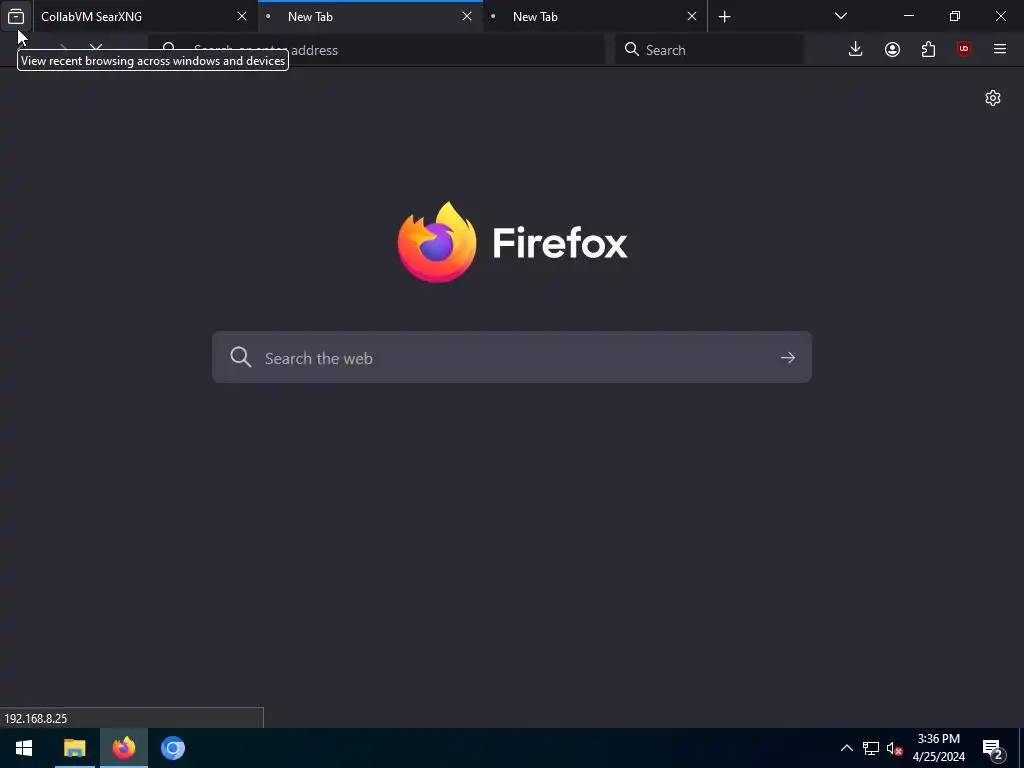Minimize the Firefox window
The width and height of the screenshot is (1024, 768).
click(x=909, y=16)
